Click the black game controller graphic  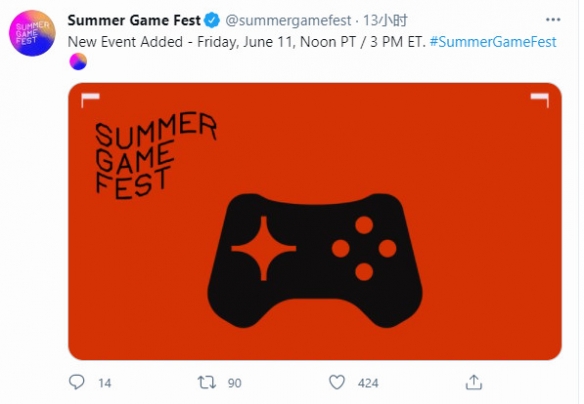315,260
